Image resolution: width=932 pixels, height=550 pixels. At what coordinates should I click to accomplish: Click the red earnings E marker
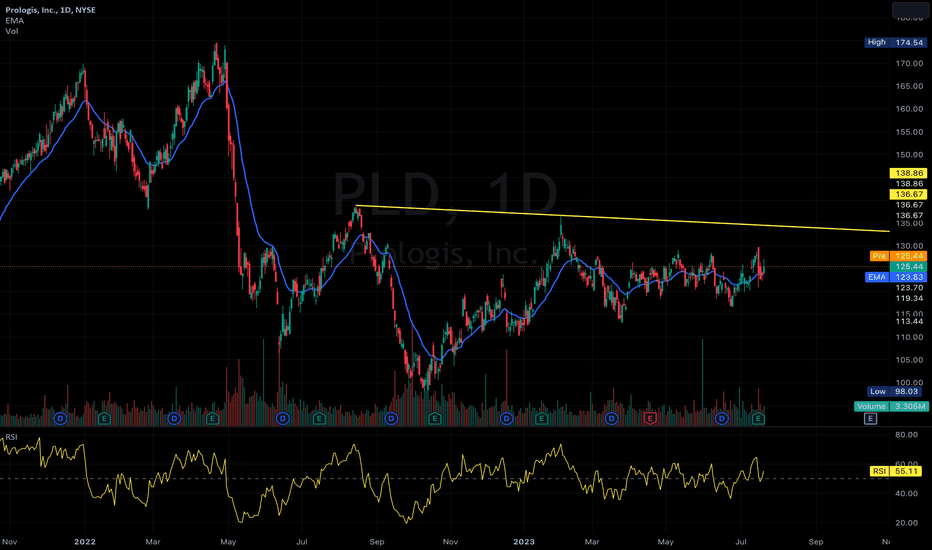[650, 419]
